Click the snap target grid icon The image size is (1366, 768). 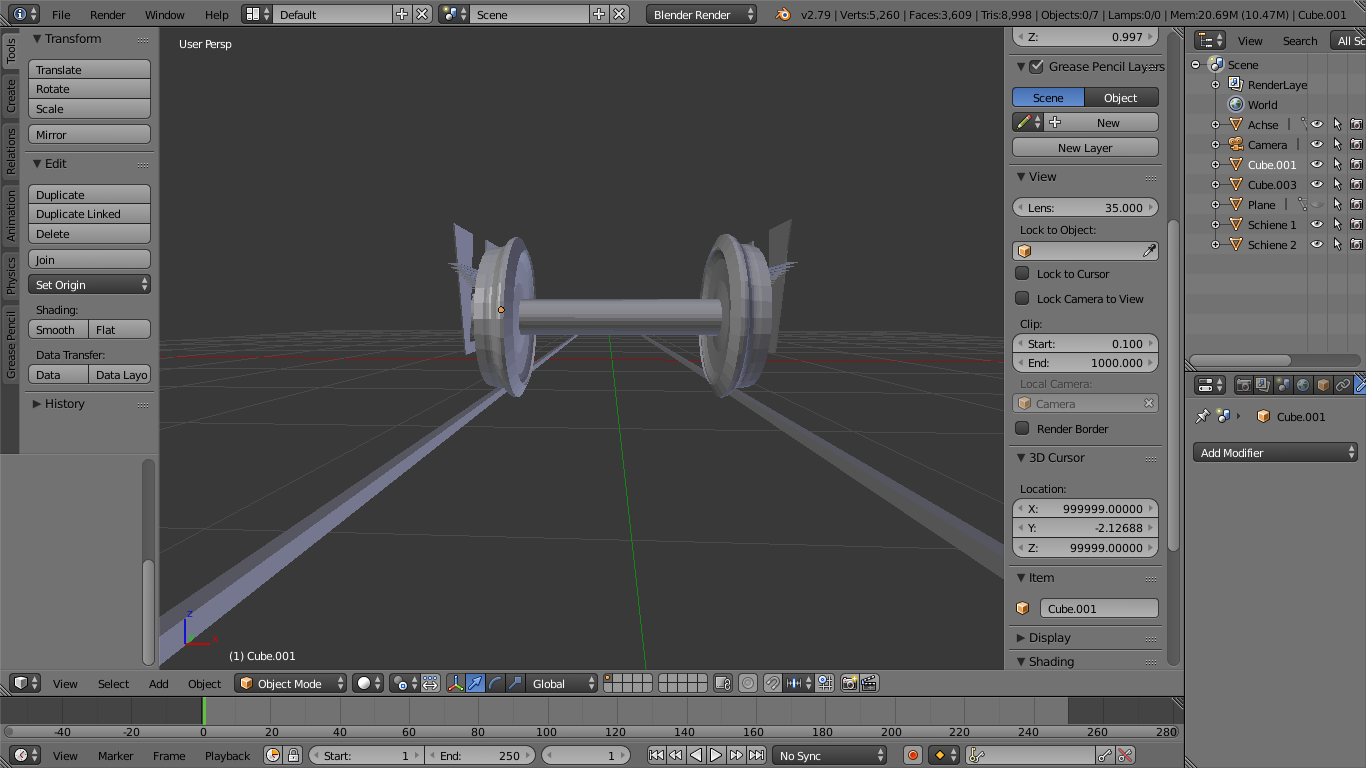(825, 684)
